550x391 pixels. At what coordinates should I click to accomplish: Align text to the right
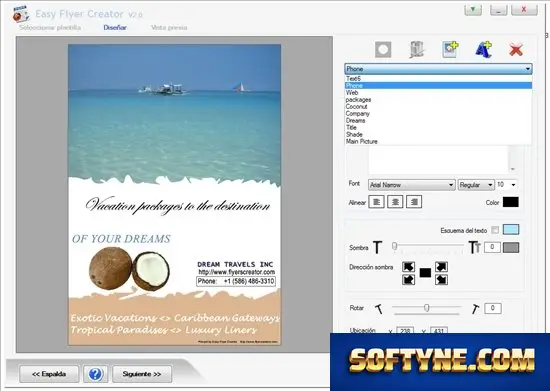[x=414, y=202]
